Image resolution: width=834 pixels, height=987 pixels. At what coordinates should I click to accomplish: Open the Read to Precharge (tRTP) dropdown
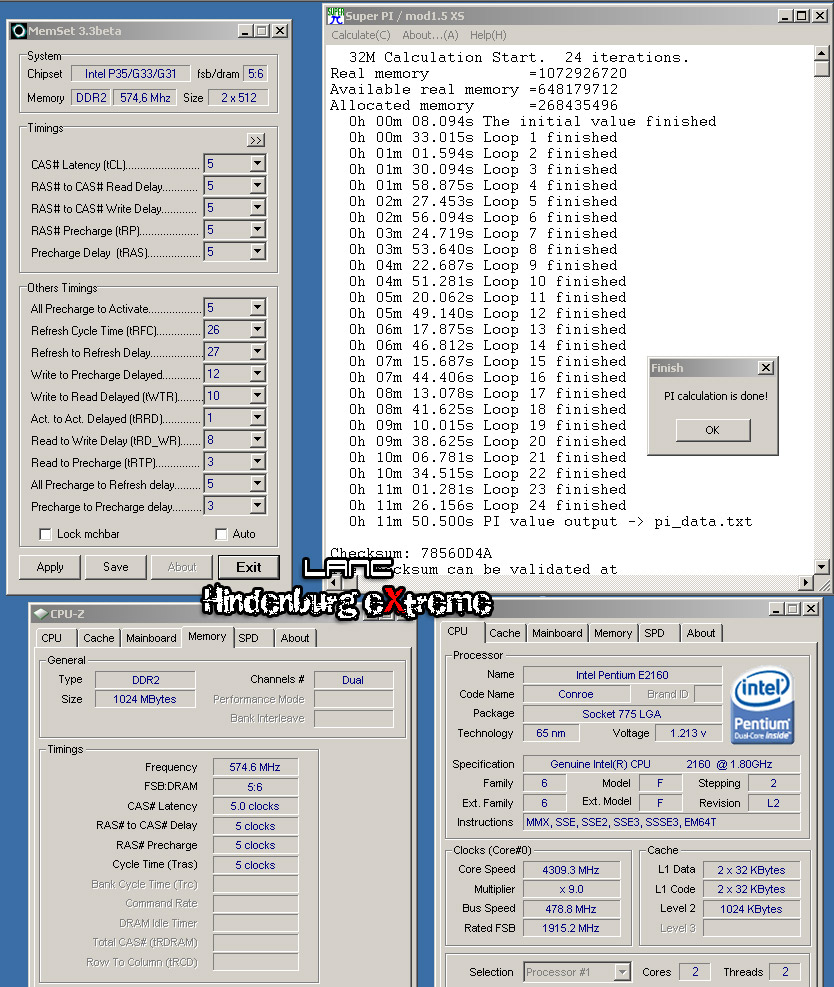pos(257,462)
